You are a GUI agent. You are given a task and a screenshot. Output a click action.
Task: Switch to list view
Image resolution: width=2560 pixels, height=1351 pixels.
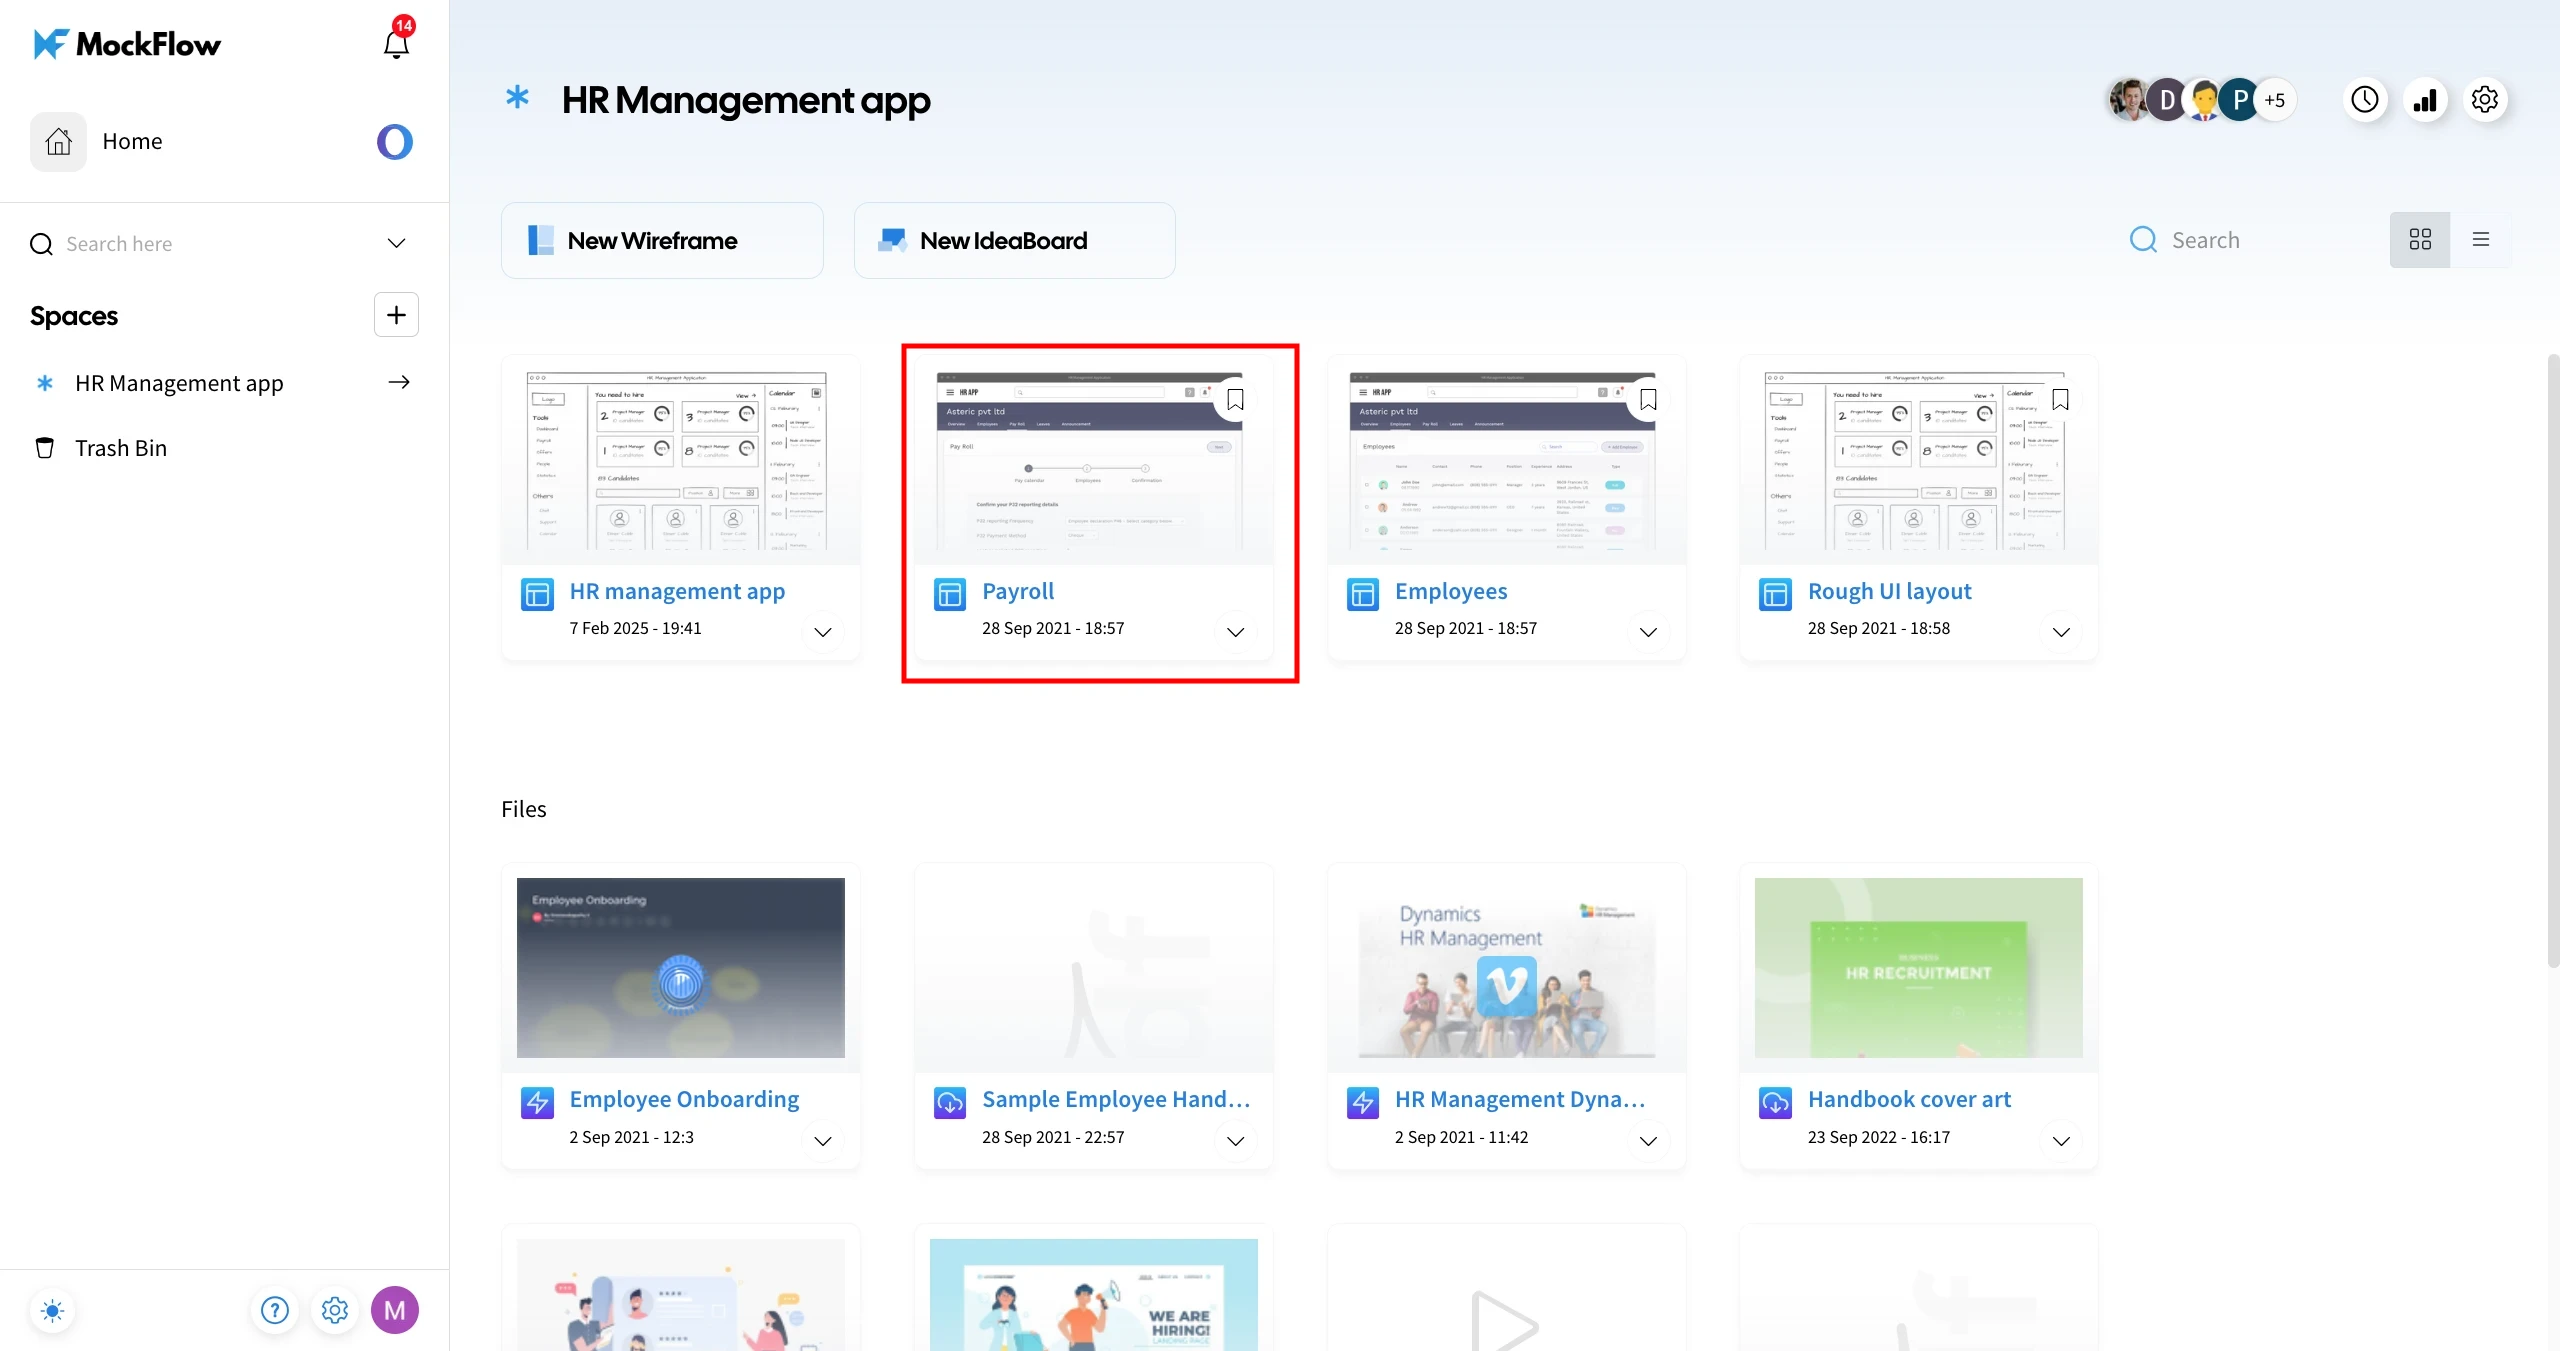pos(2481,240)
